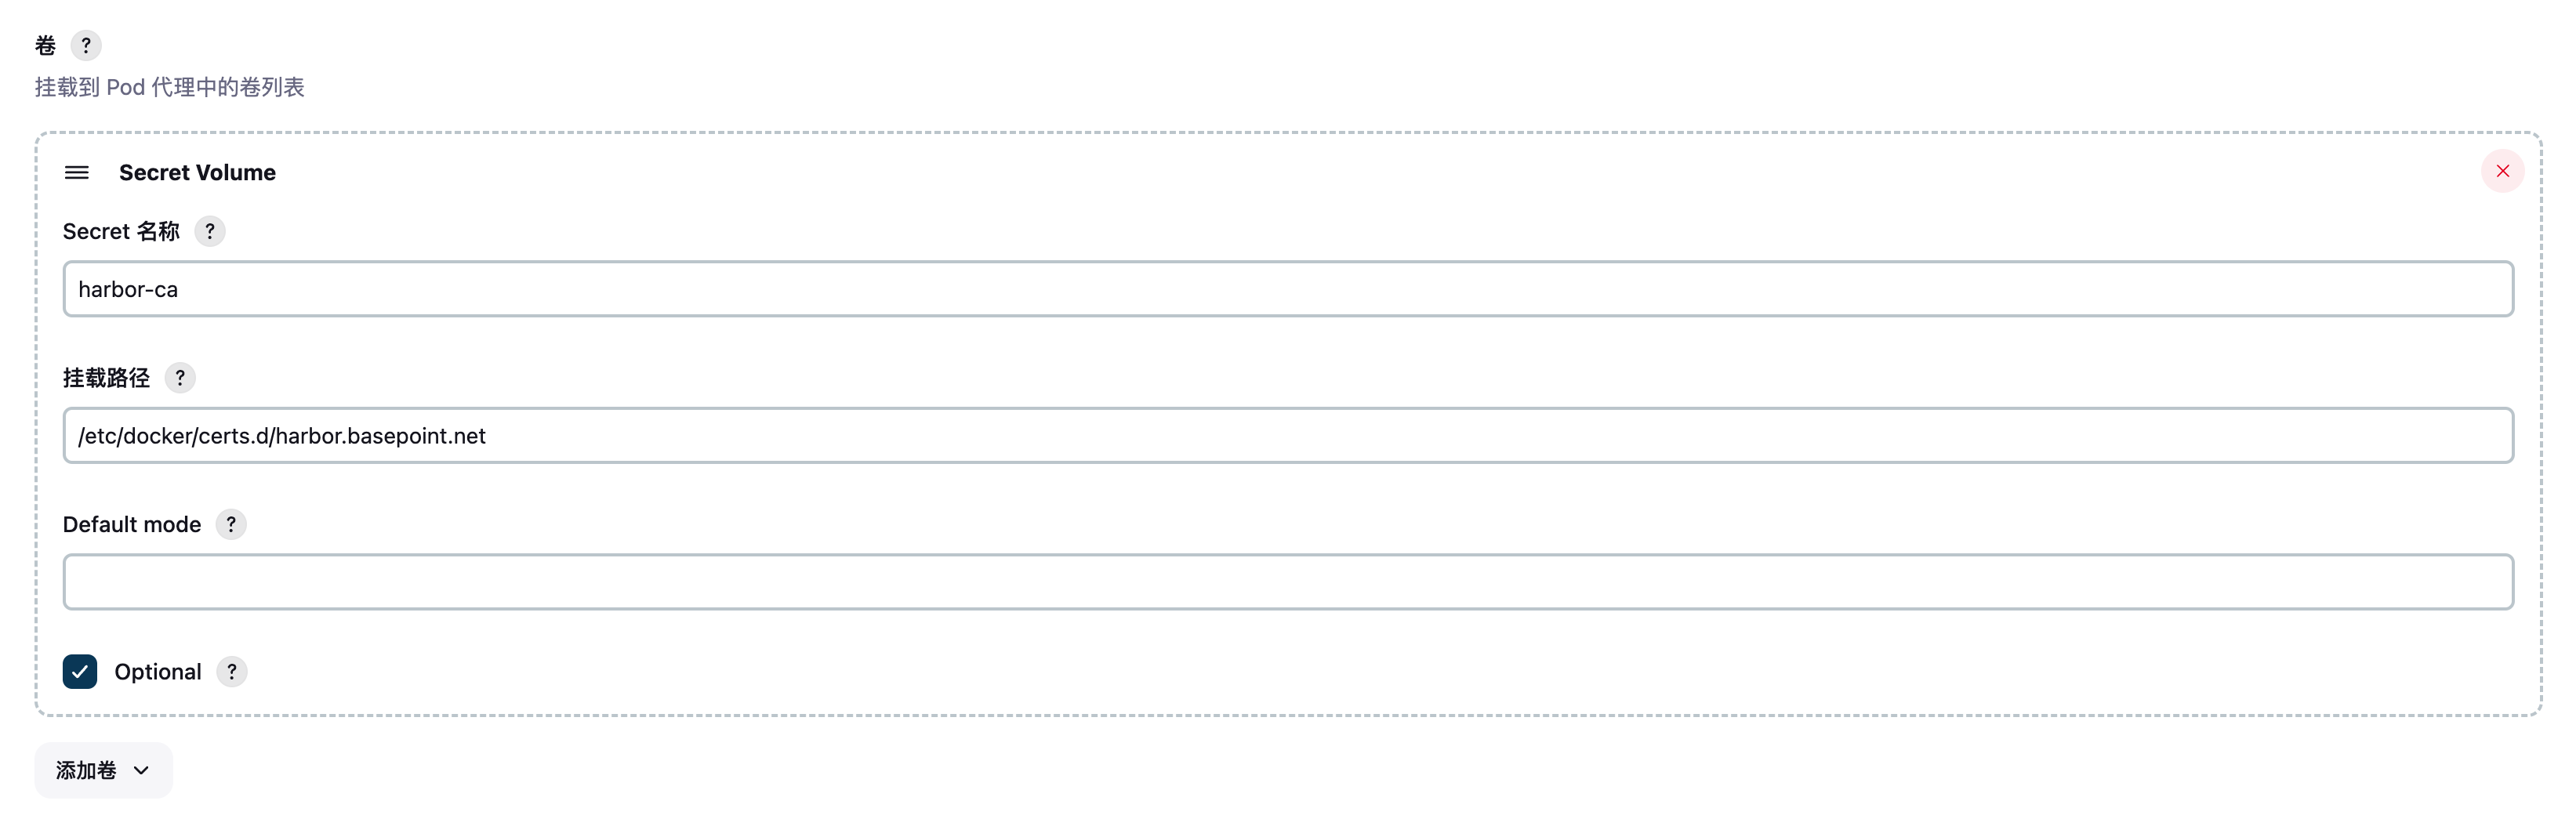Click the Default mode label
The image size is (2576, 837).
(132, 524)
